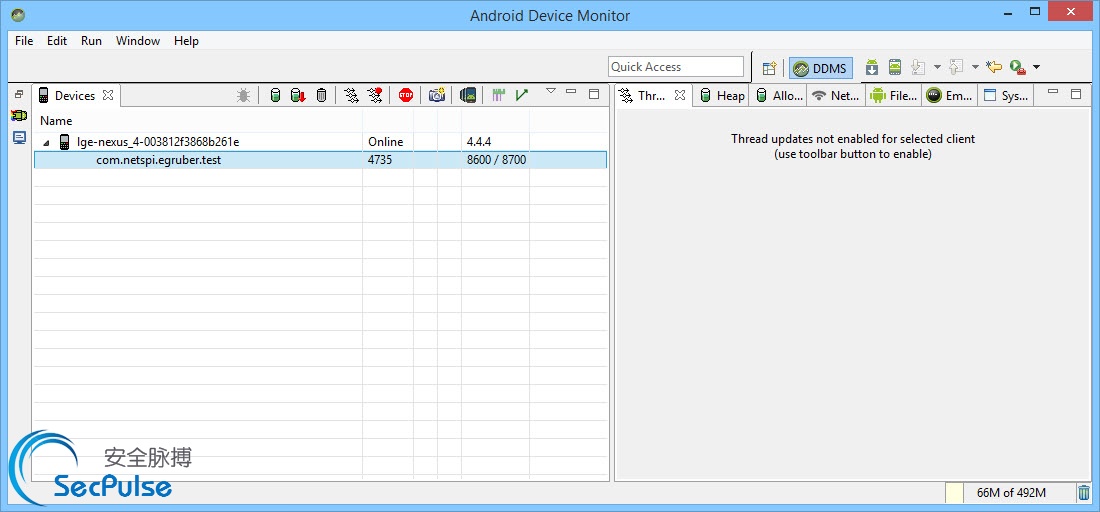Switch to the Allocation Tracker tab
Viewport: 1100px width, 512px height.
(779, 95)
